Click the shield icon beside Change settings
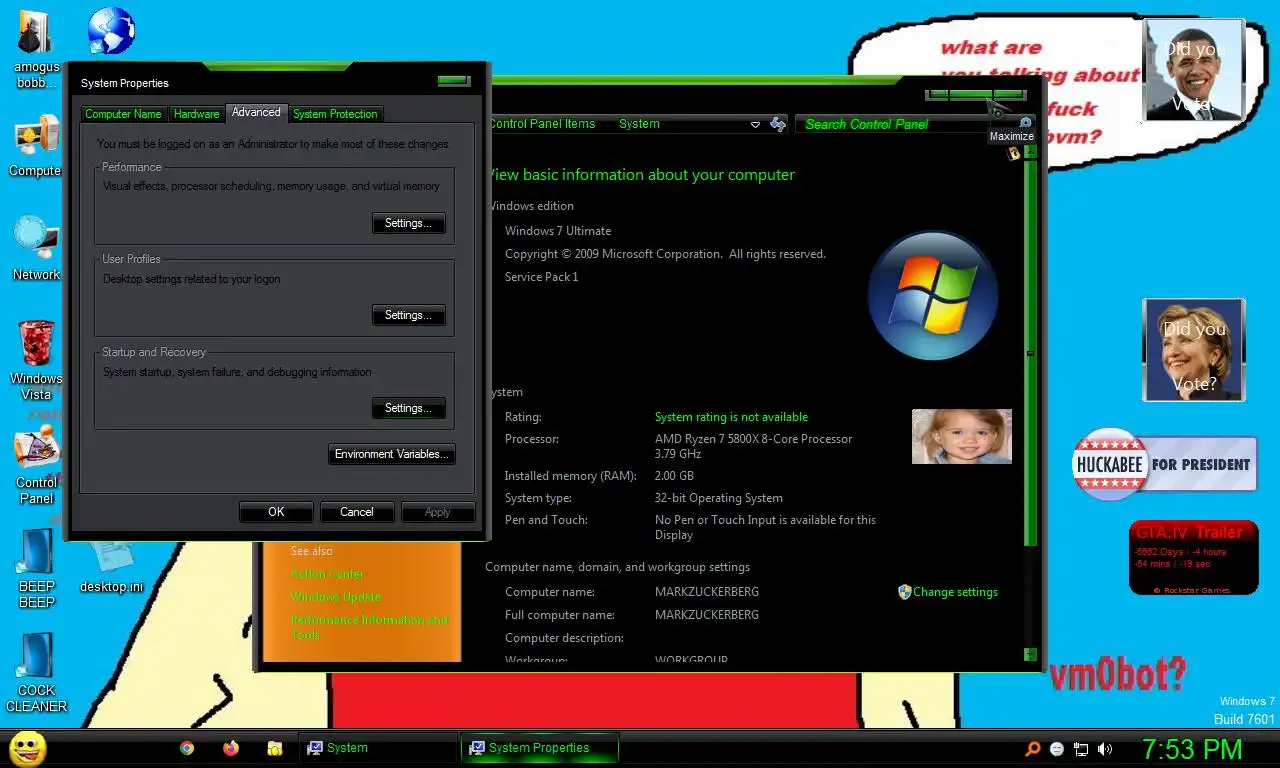The image size is (1280, 768). click(x=904, y=592)
